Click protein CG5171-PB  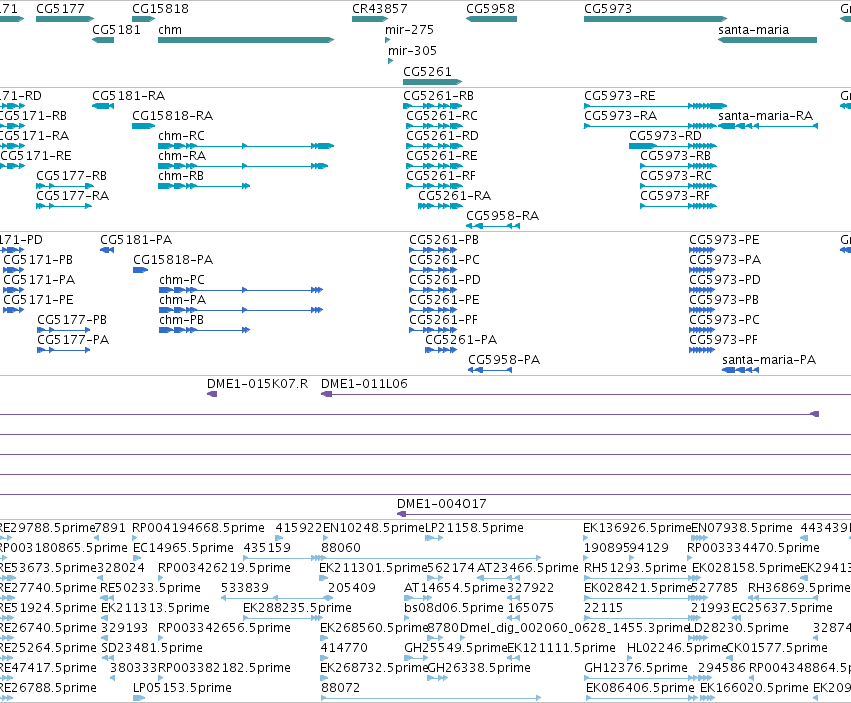[14, 270]
